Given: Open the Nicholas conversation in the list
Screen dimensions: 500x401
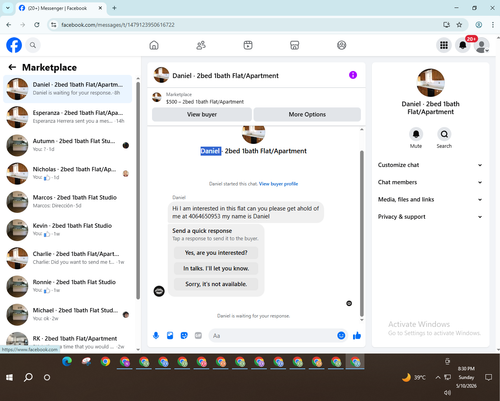Looking at the screenshot, I should point(68,173).
